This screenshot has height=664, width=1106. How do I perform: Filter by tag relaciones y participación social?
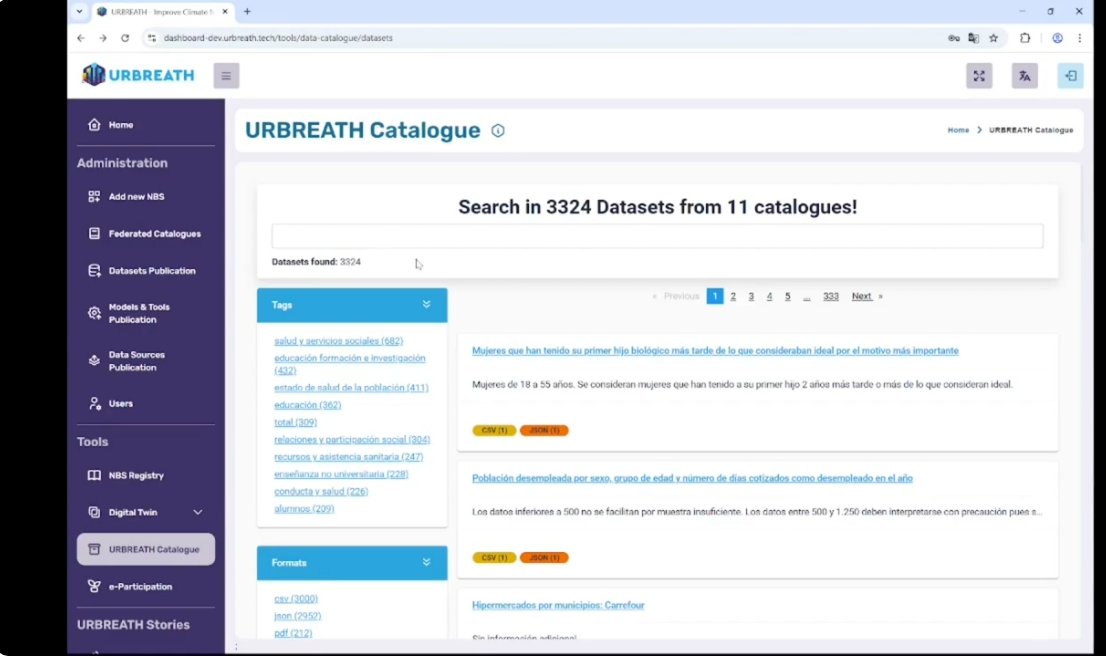(x=352, y=440)
